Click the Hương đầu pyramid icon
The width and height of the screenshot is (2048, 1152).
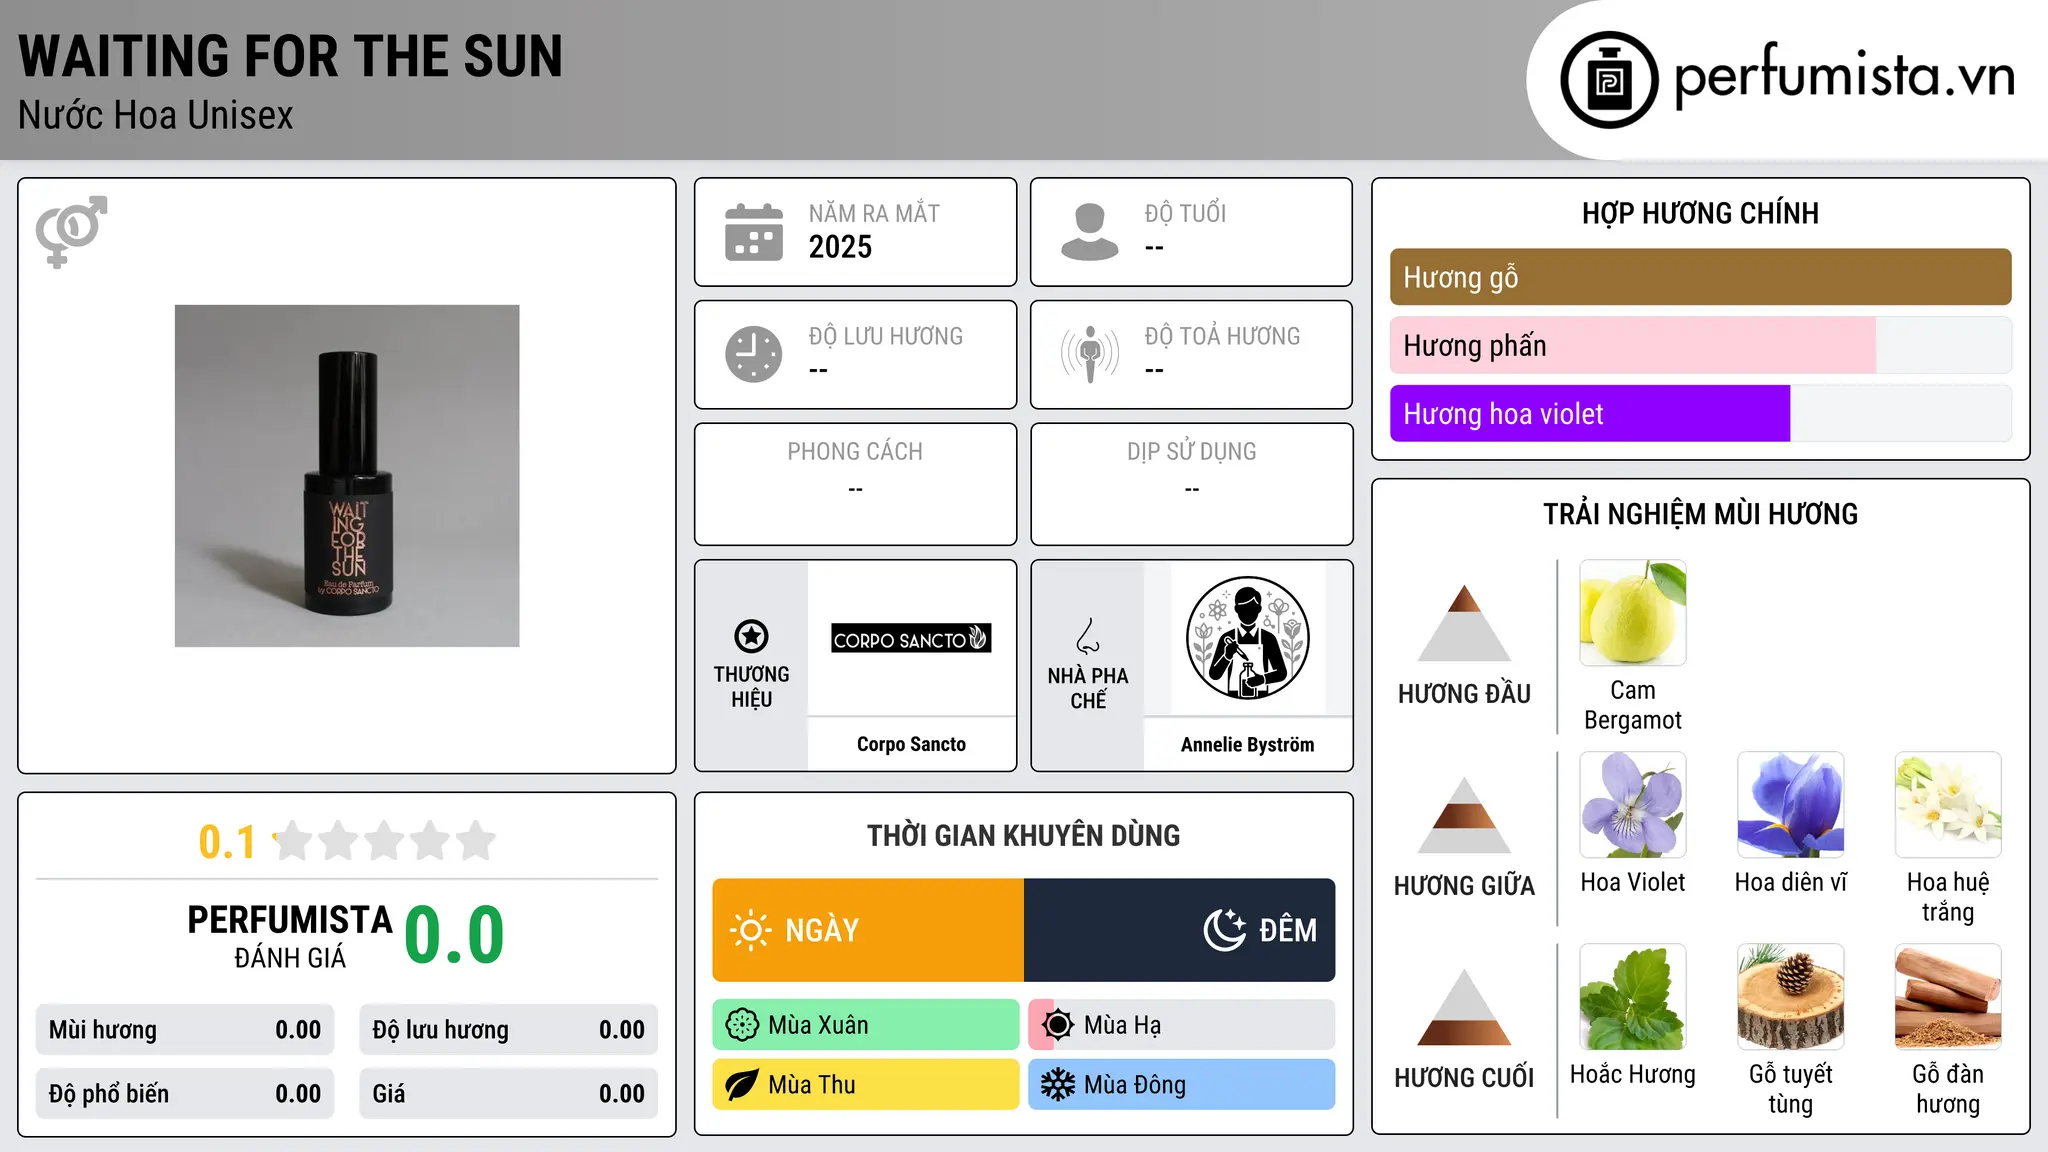click(x=1464, y=623)
